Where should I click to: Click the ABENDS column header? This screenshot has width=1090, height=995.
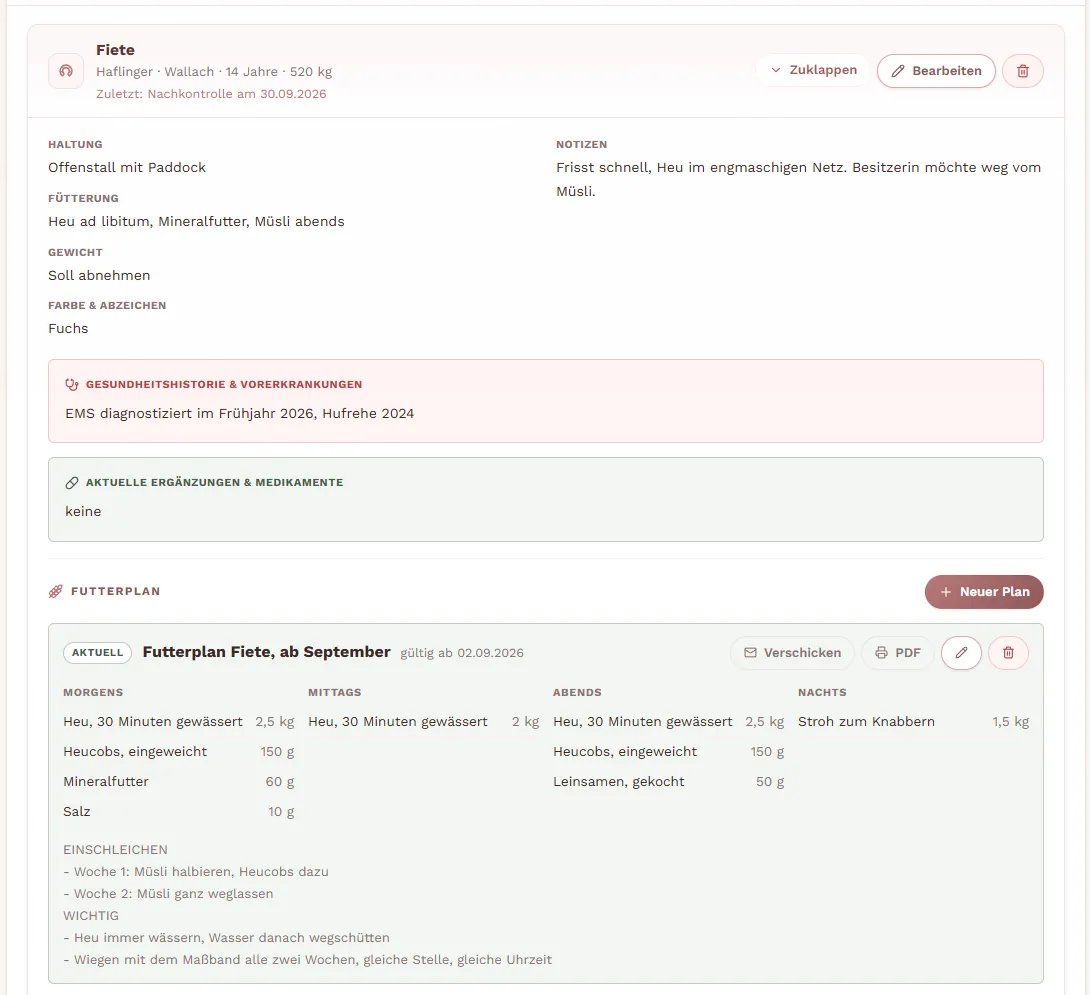point(578,693)
